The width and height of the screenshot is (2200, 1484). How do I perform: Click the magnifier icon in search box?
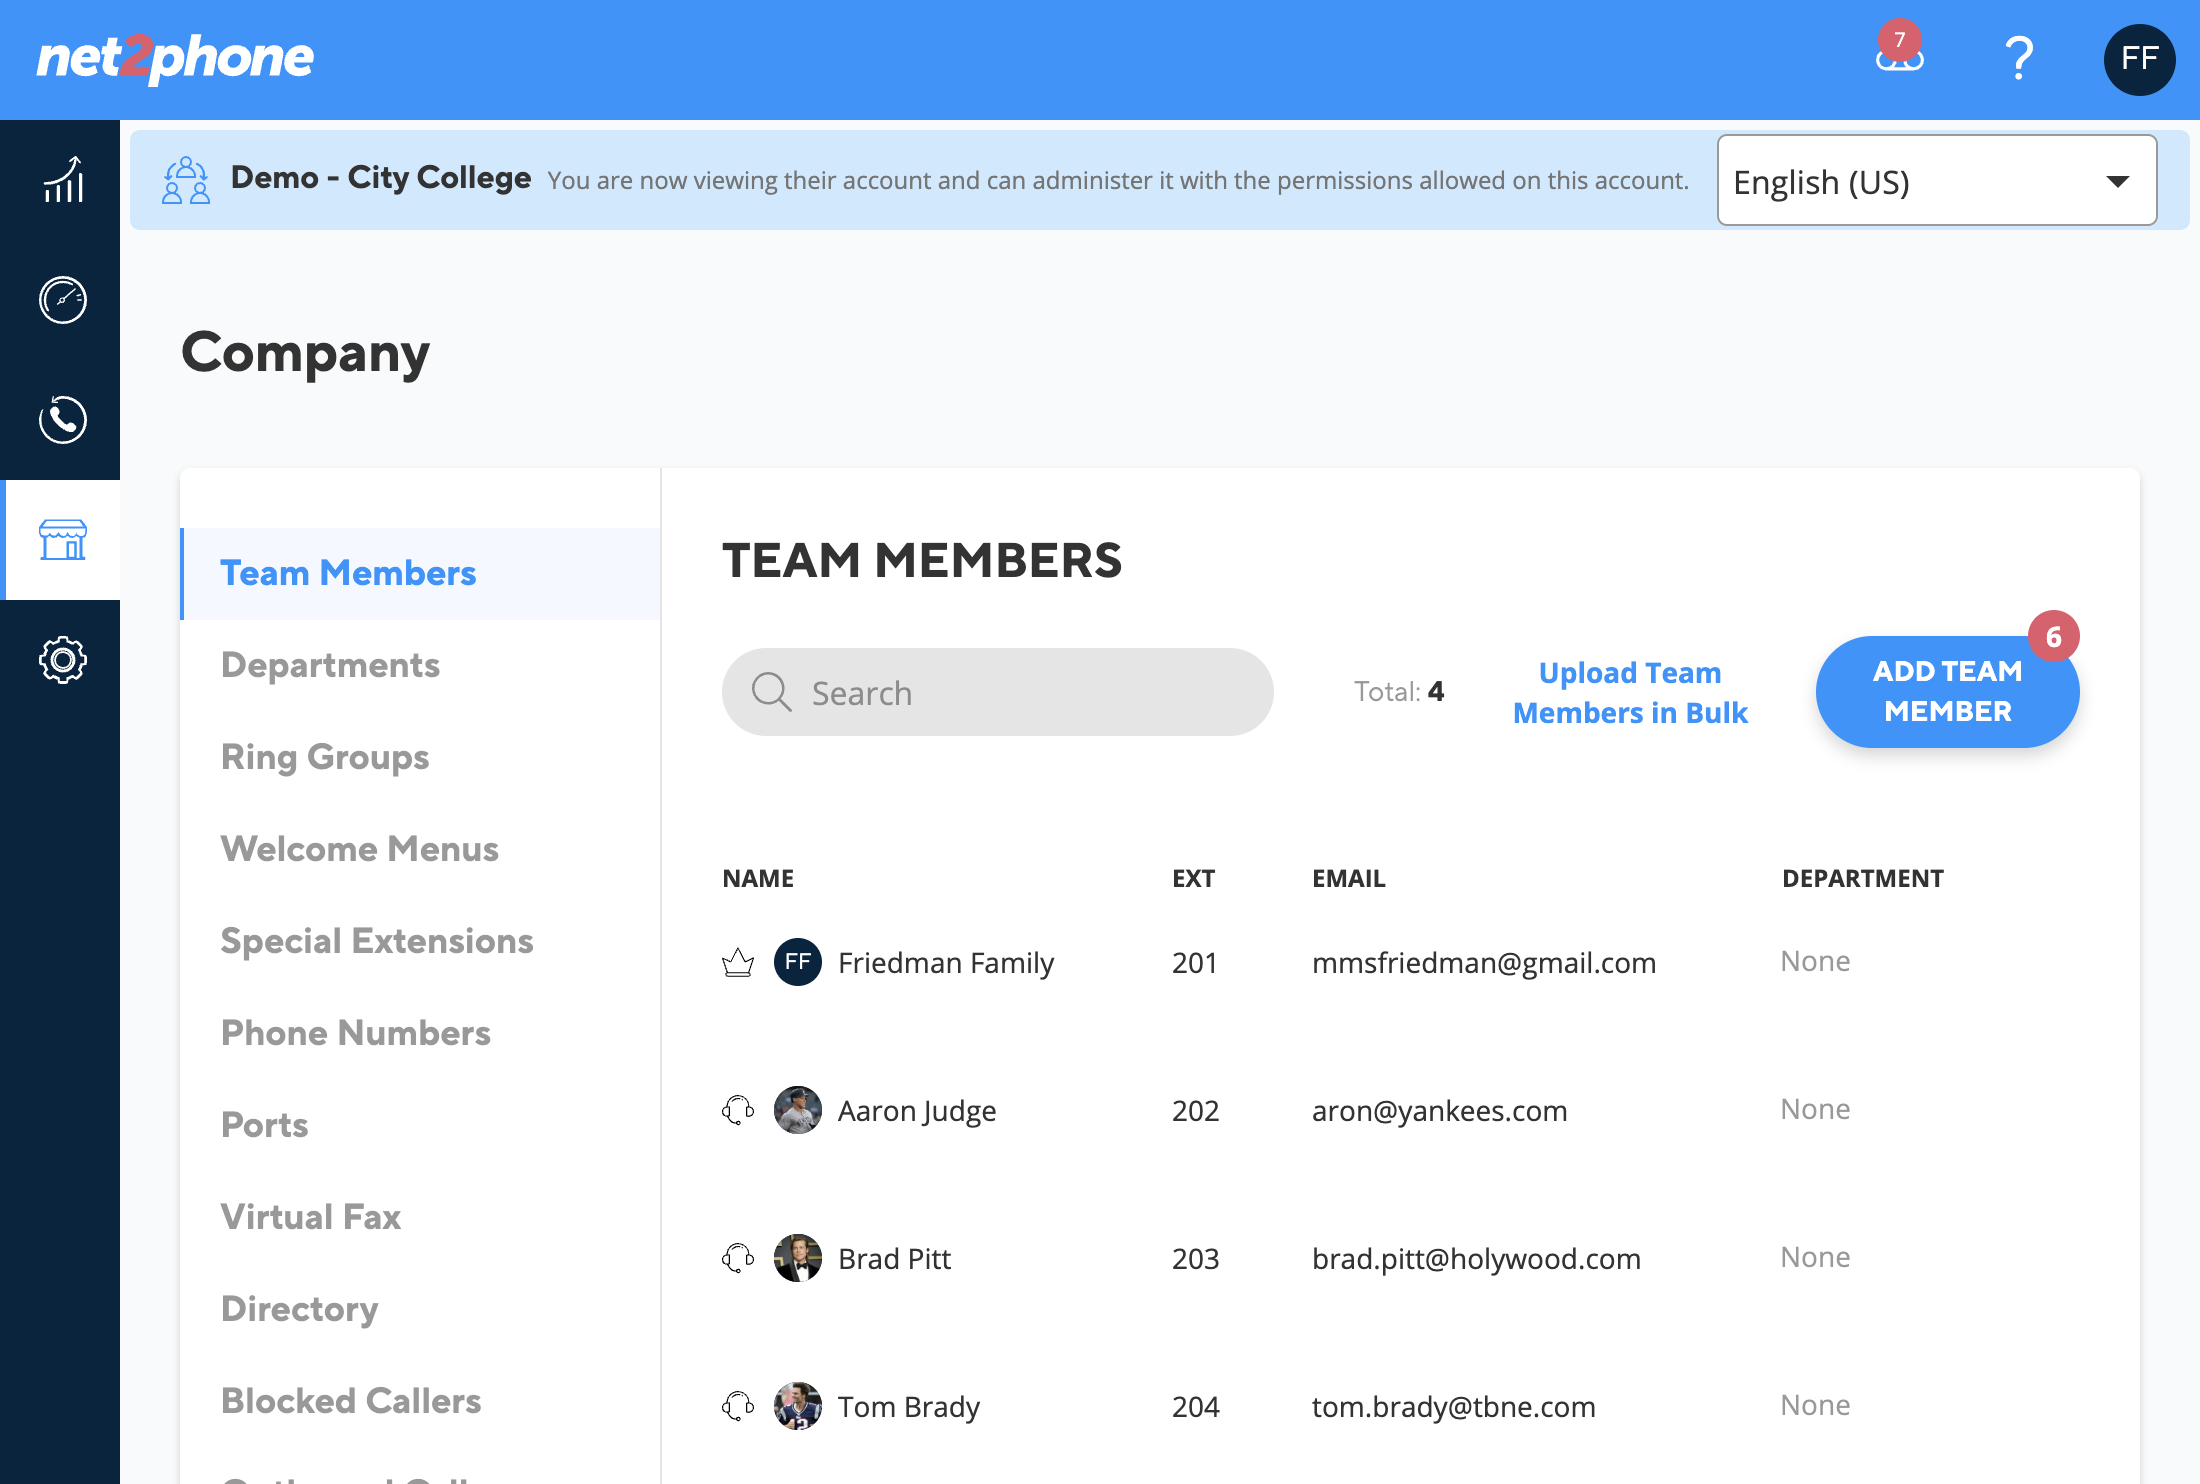click(x=771, y=692)
